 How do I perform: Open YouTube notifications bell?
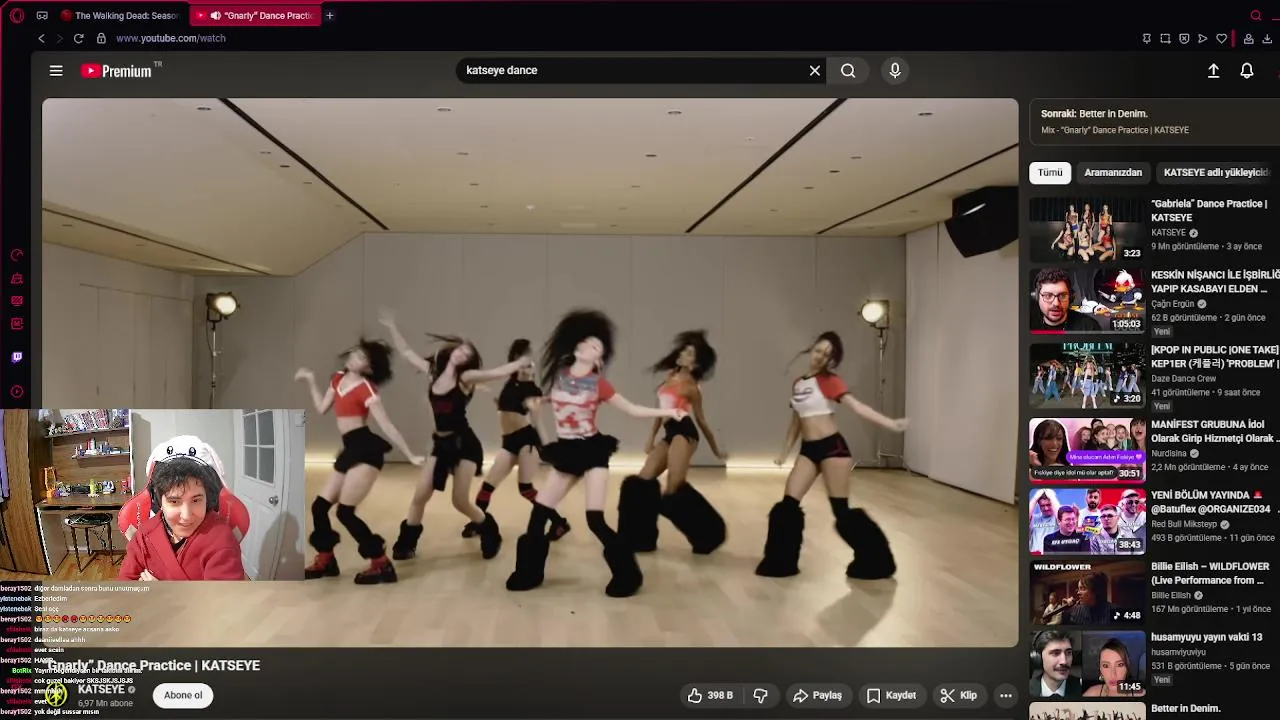pyautogui.click(x=1247, y=71)
